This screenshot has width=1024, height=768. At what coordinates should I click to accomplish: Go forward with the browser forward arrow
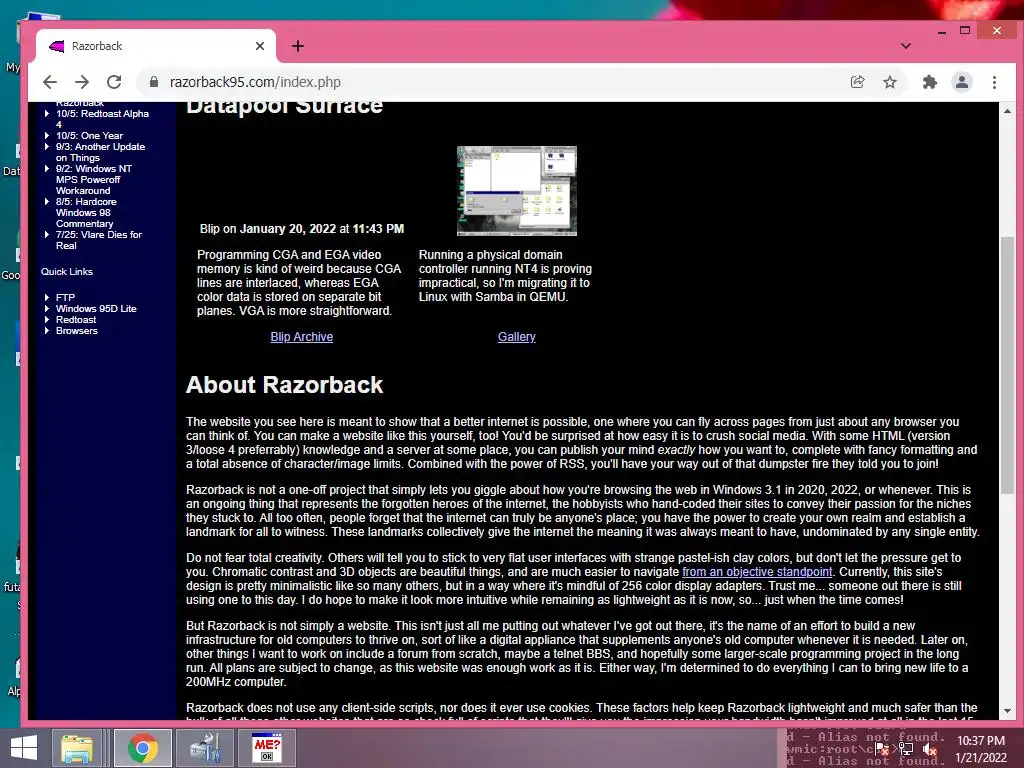tap(82, 82)
